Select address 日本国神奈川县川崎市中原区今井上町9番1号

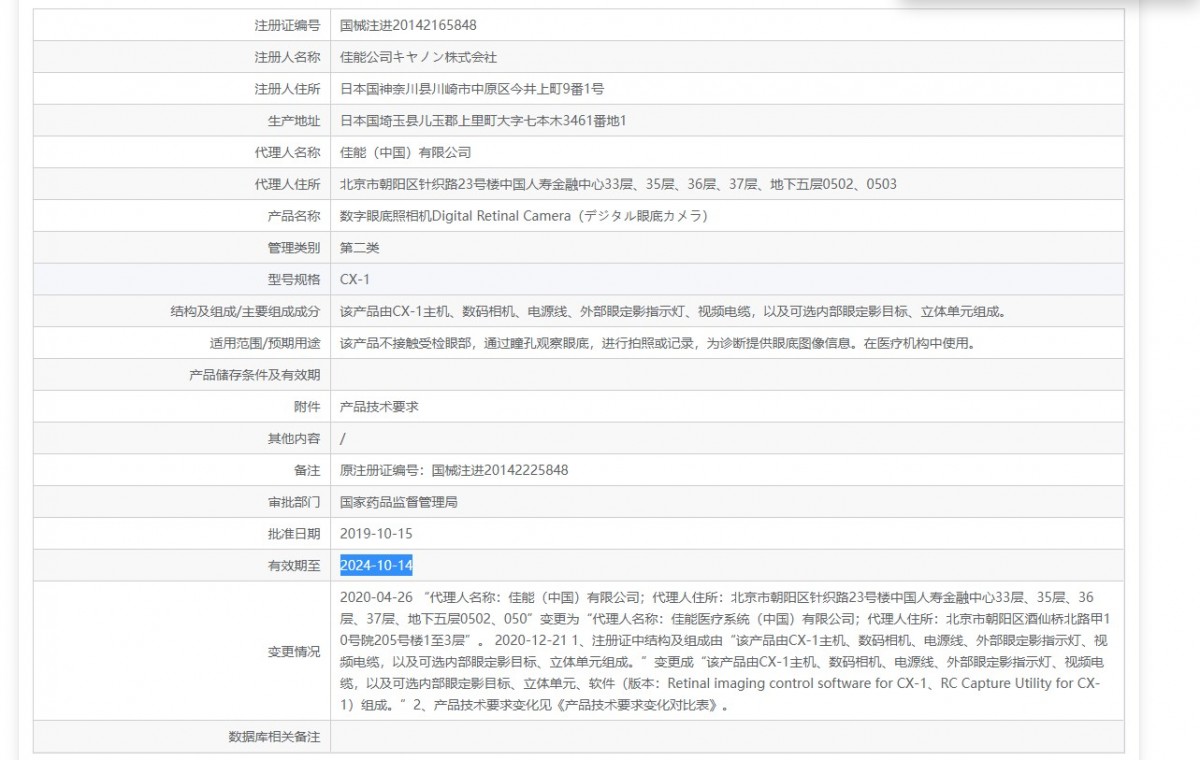(x=472, y=89)
